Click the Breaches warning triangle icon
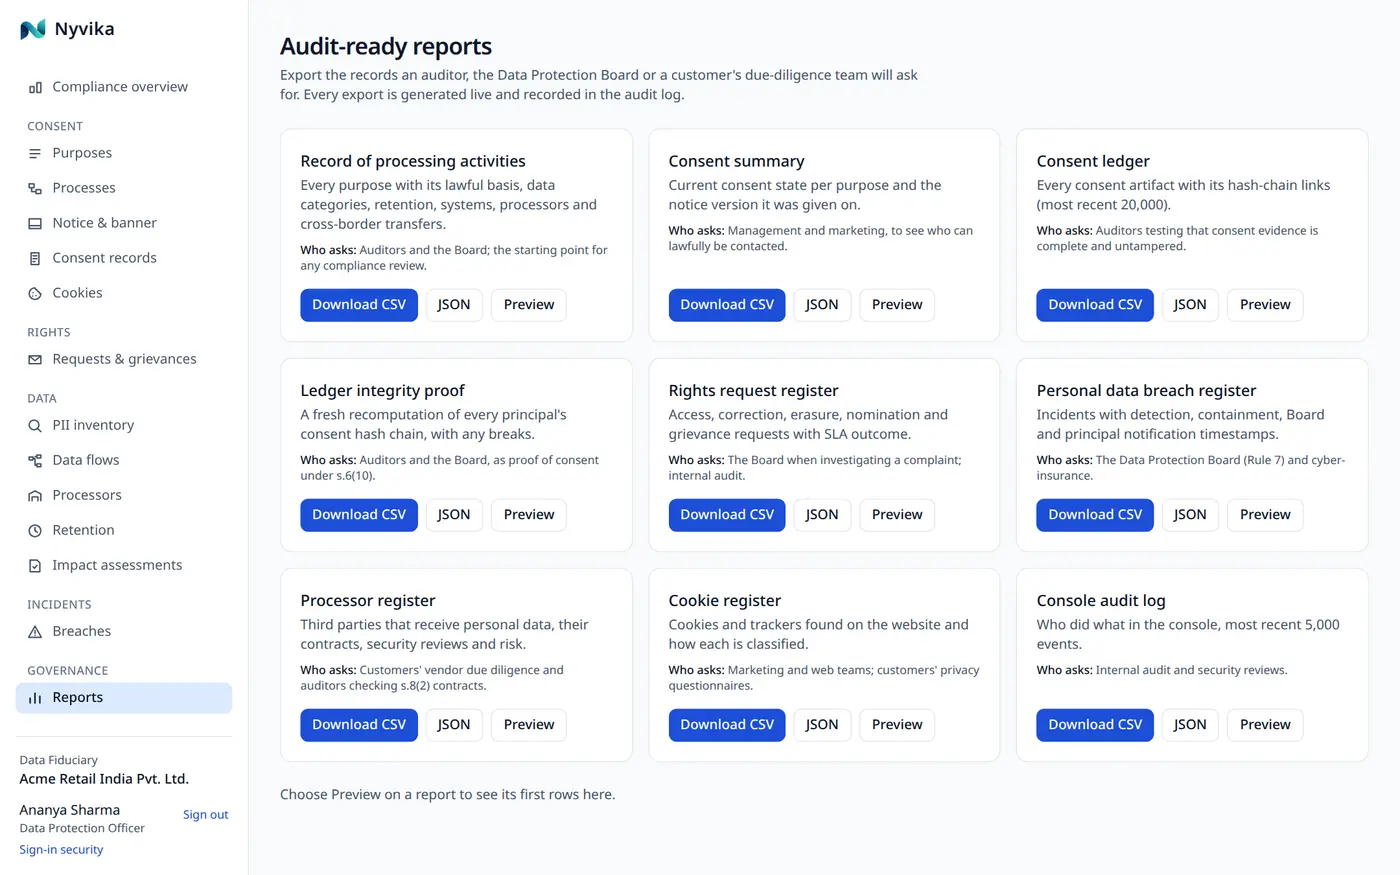Image resolution: width=1400 pixels, height=875 pixels. pos(35,631)
